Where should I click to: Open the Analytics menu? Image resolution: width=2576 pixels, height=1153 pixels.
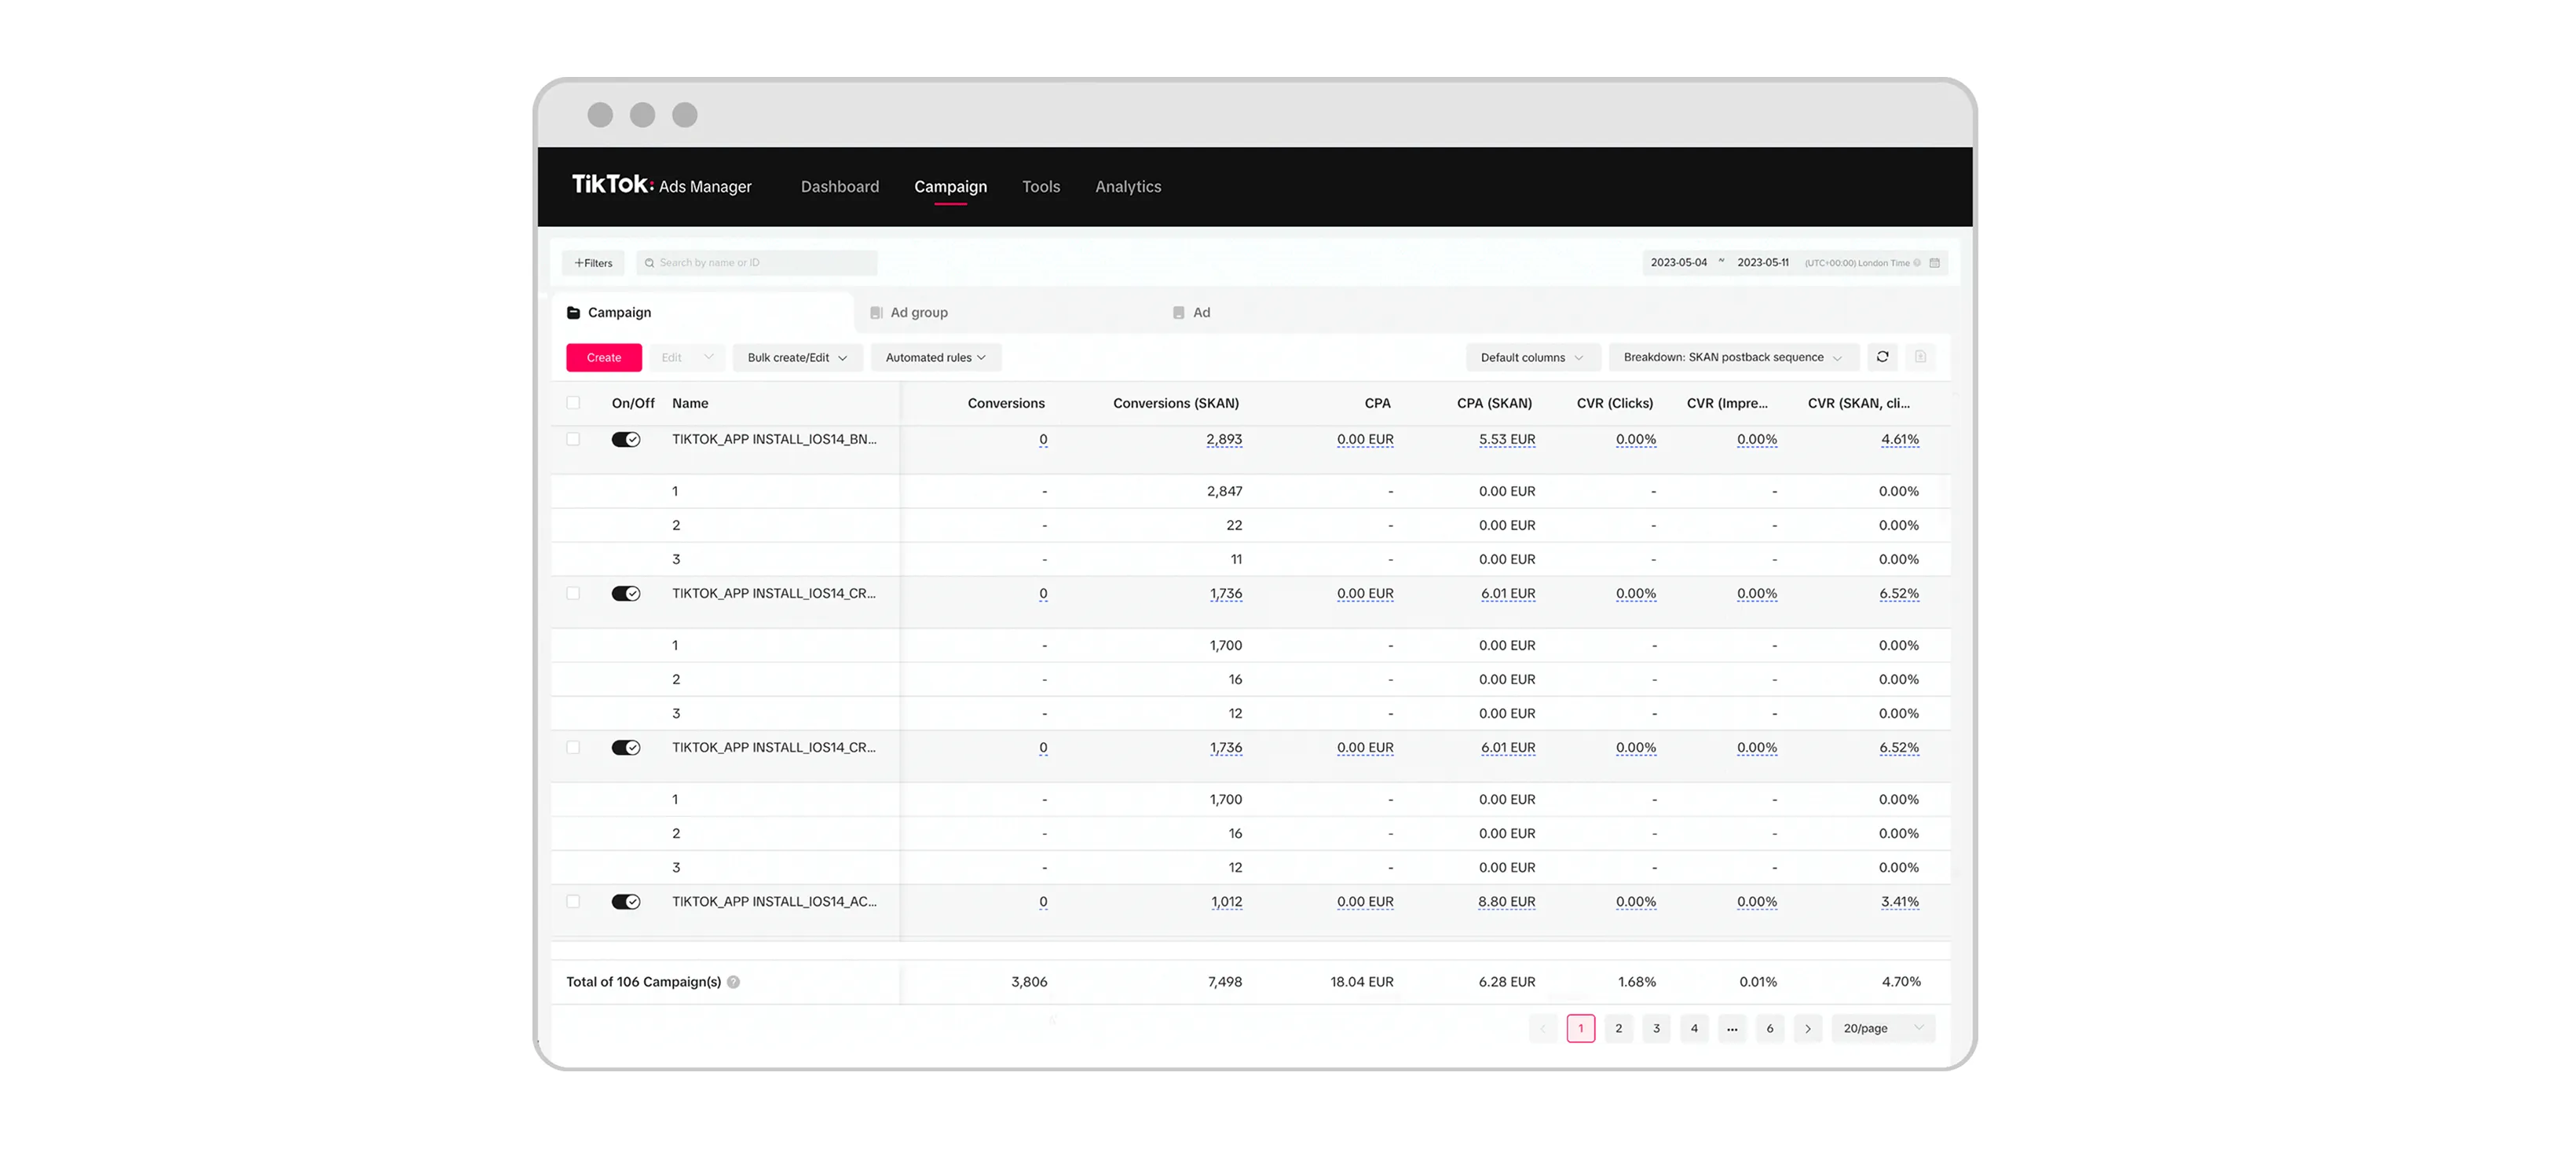pyautogui.click(x=1128, y=187)
